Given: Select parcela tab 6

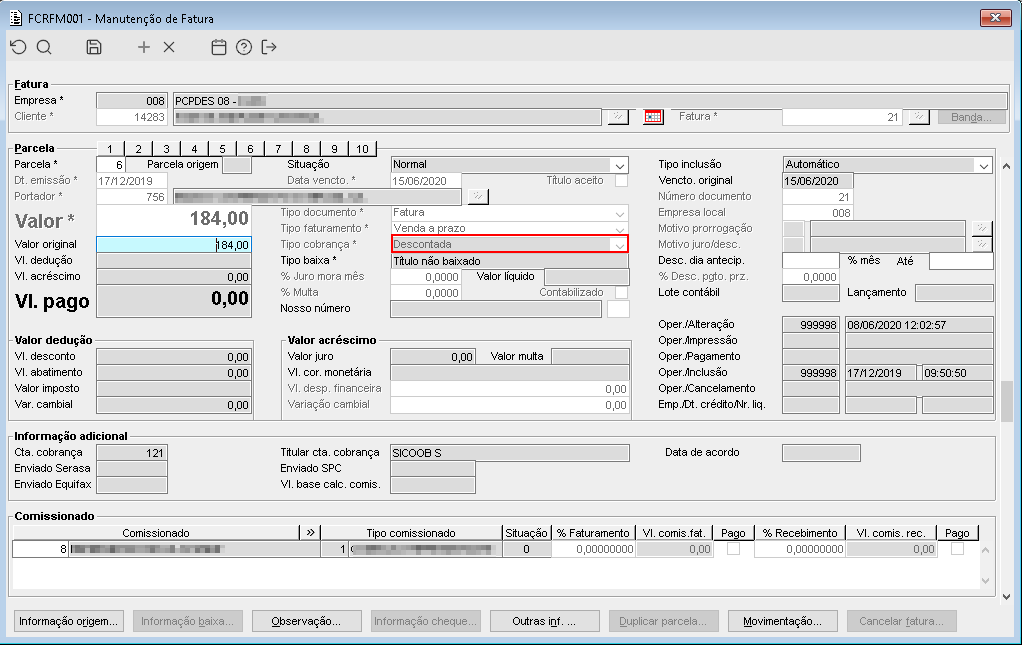Looking at the screenshot, I should (250, 149).
